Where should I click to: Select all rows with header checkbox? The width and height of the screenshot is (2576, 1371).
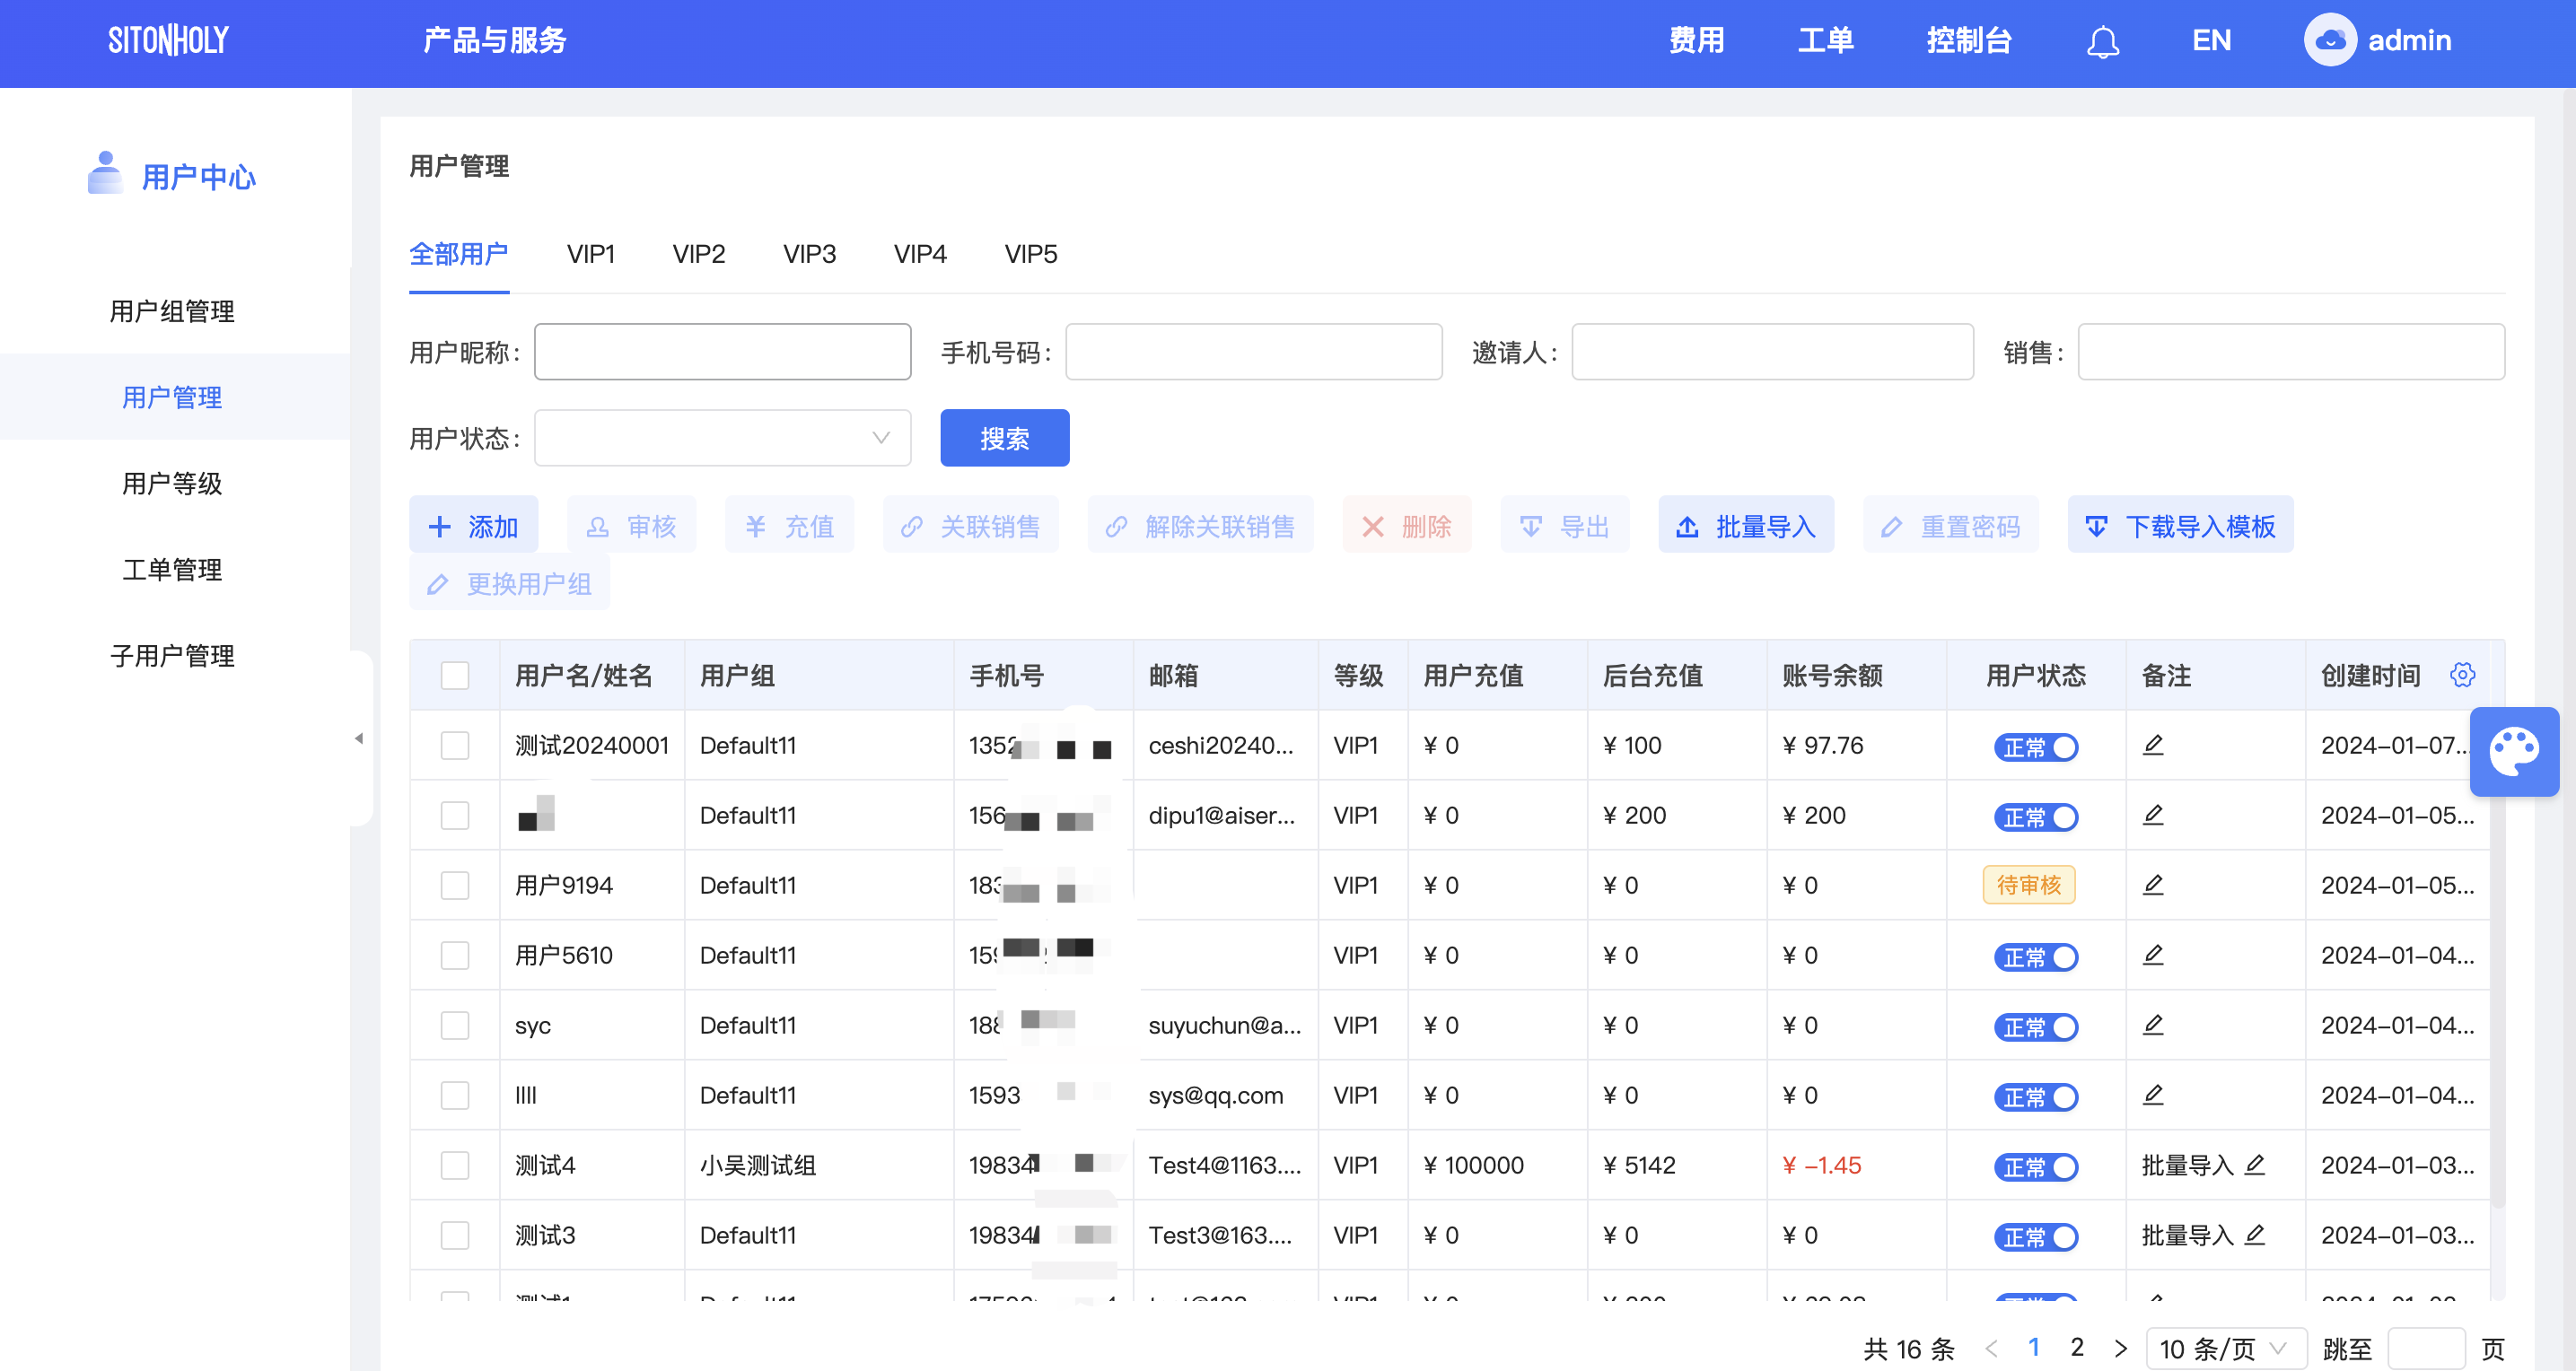point(455,675)
